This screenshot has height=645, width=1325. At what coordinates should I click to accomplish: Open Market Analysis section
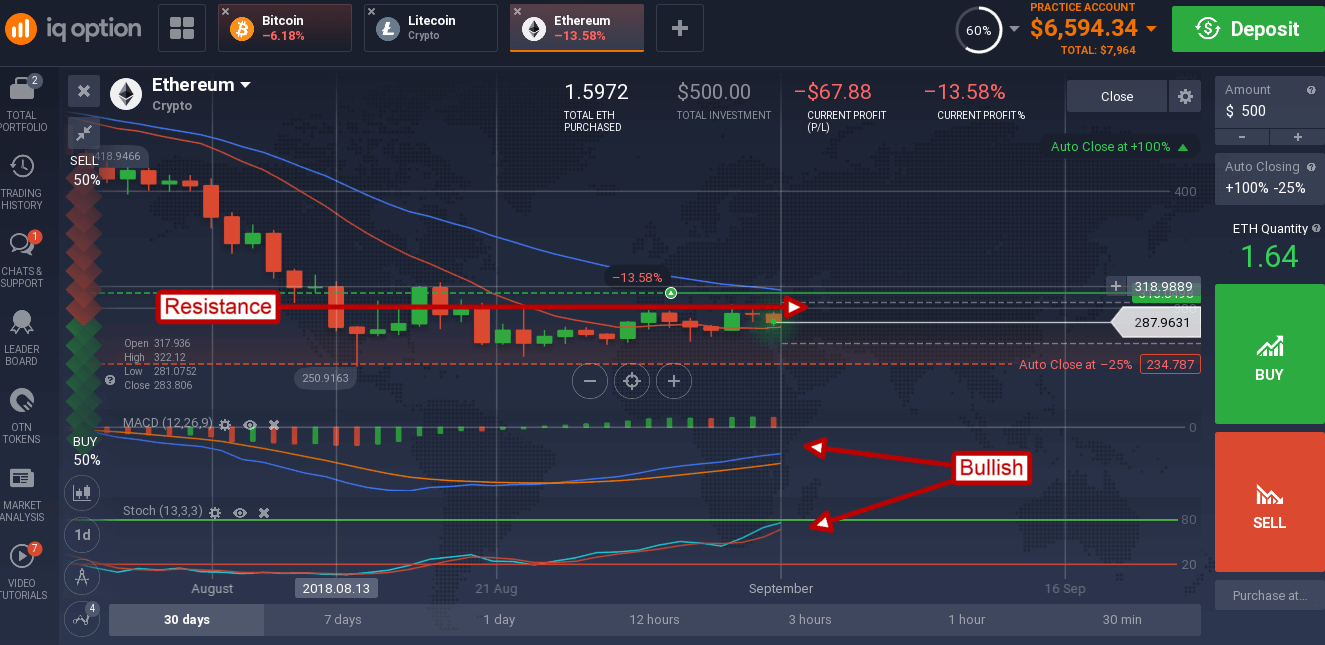coord(22,495)
